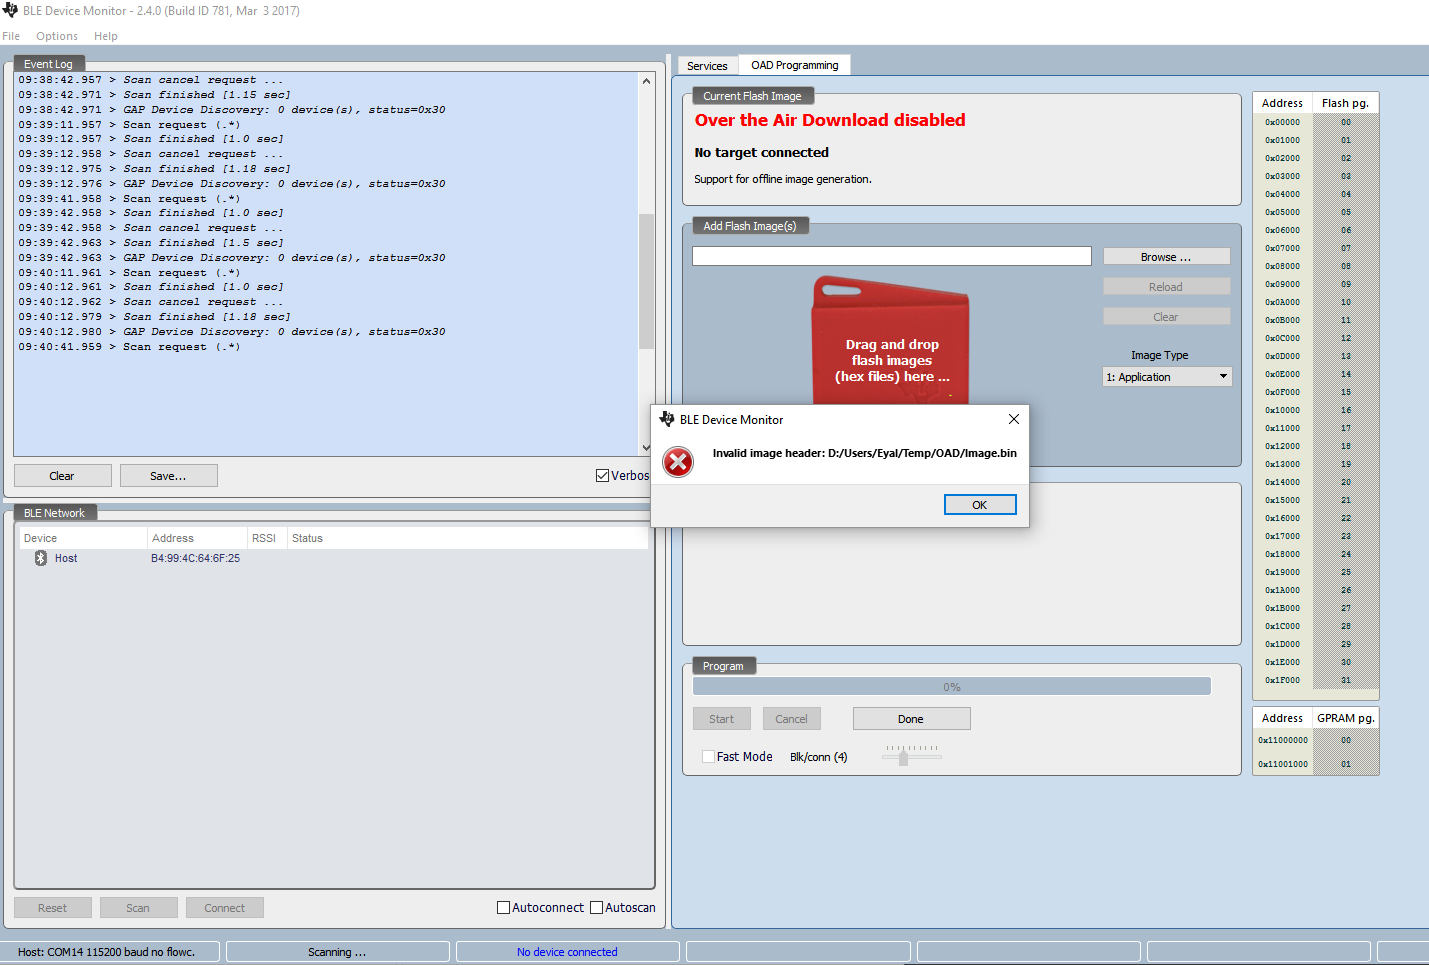This screenshot has width=1429, height=965.
Task: Enable the Autoconnect checkbox
Action: [x=503, y=908]
